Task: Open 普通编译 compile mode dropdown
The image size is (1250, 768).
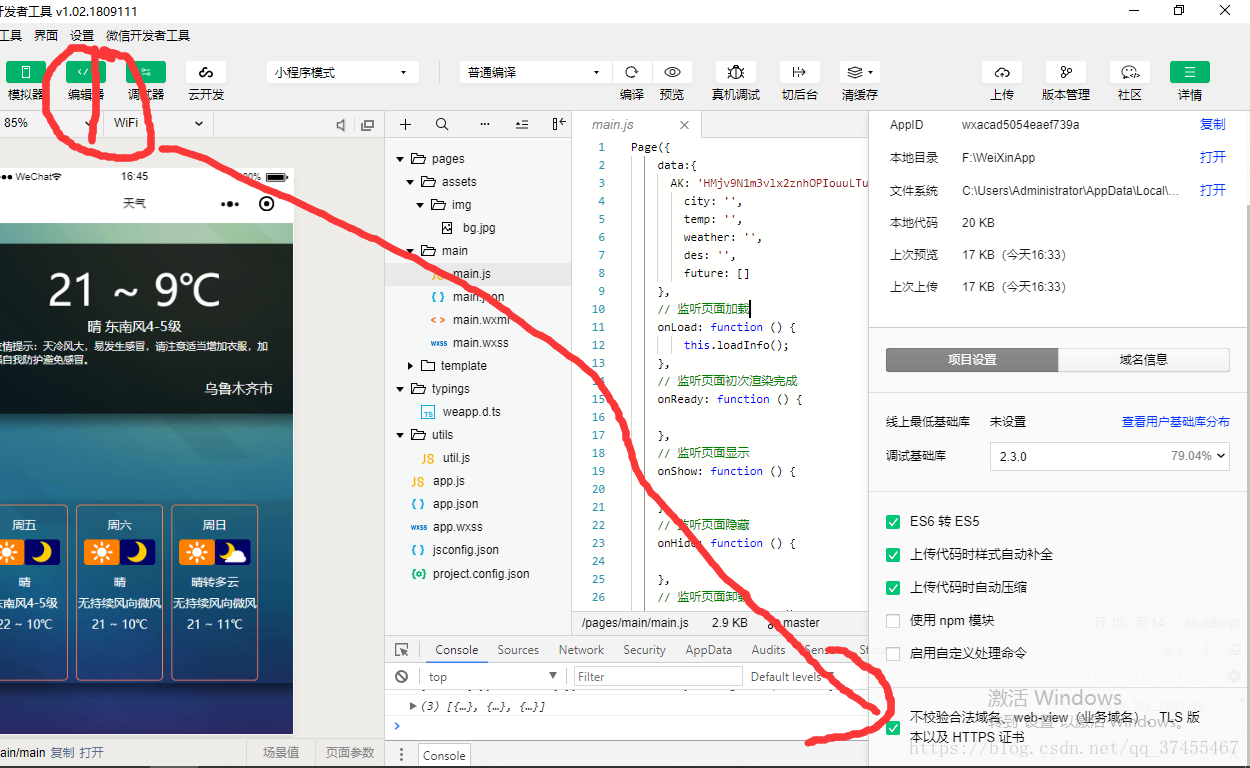Action: pos(534,72)
